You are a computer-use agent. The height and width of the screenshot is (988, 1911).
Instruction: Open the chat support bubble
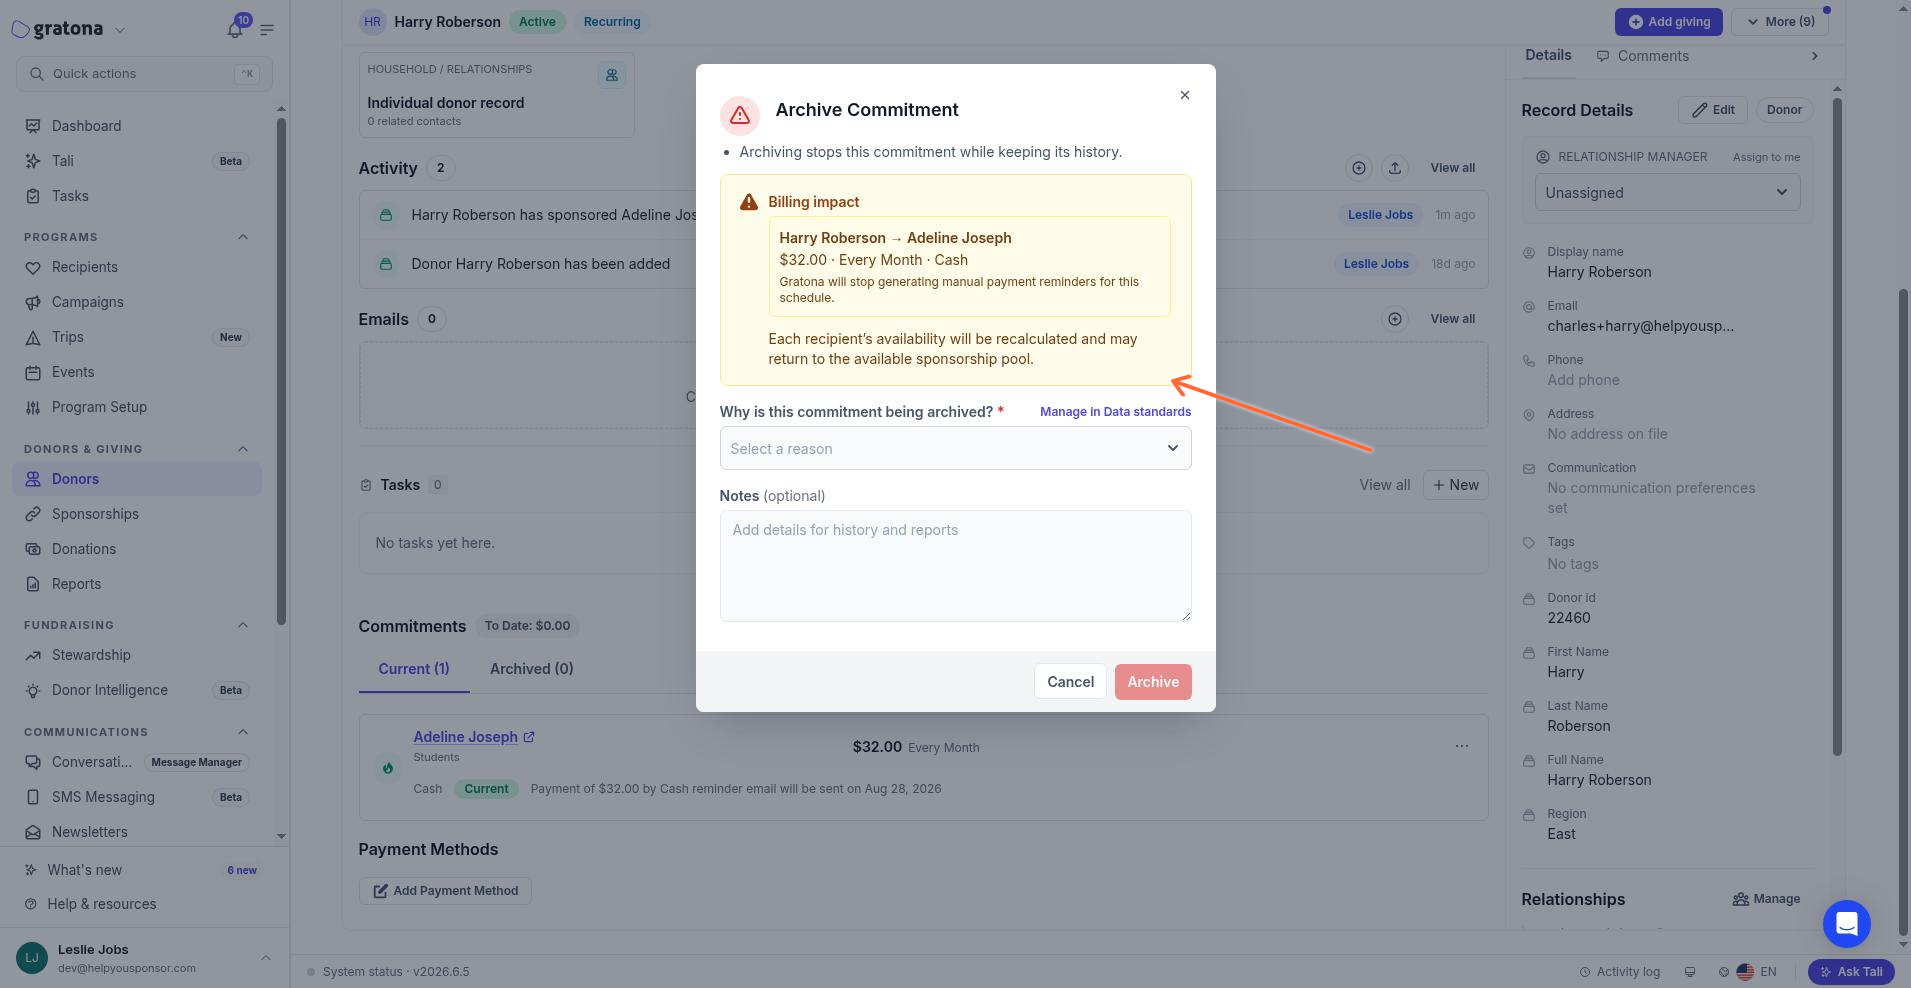click(x=1847, y=924)
